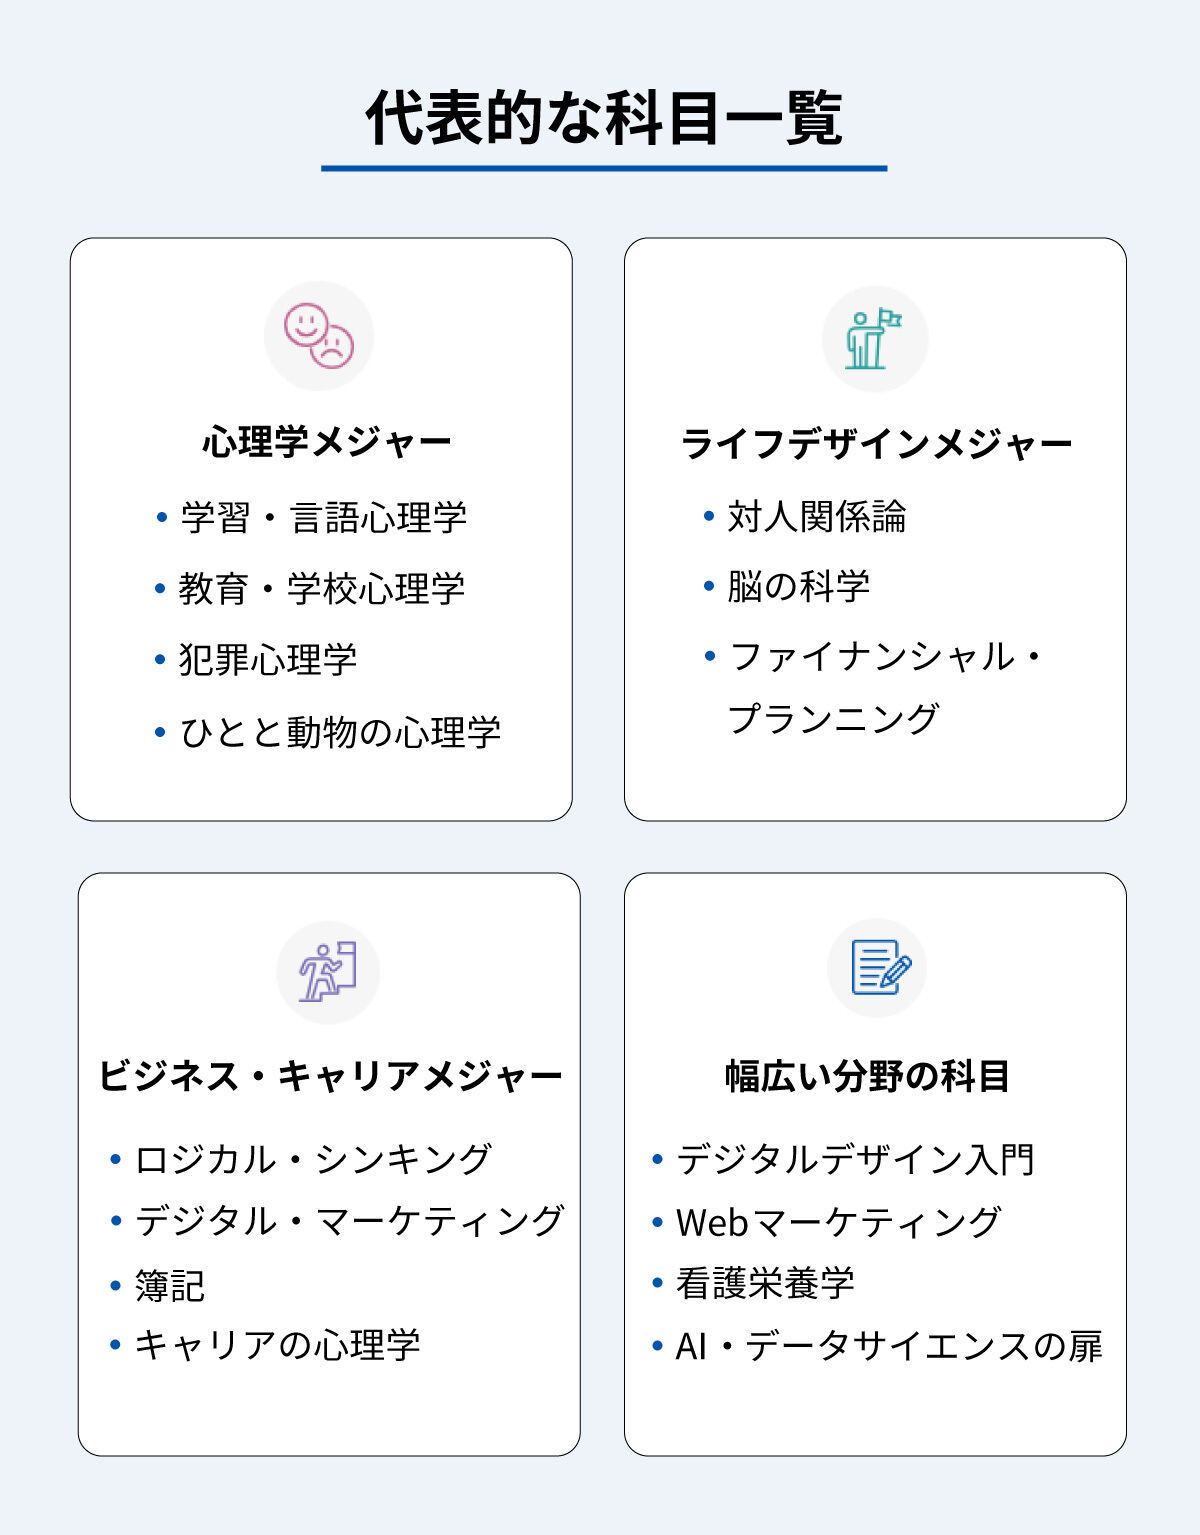This screenshot has width=1200, height=1535.
Task: Click the person climbing stairs icon
Action: [x=328, y=972]
